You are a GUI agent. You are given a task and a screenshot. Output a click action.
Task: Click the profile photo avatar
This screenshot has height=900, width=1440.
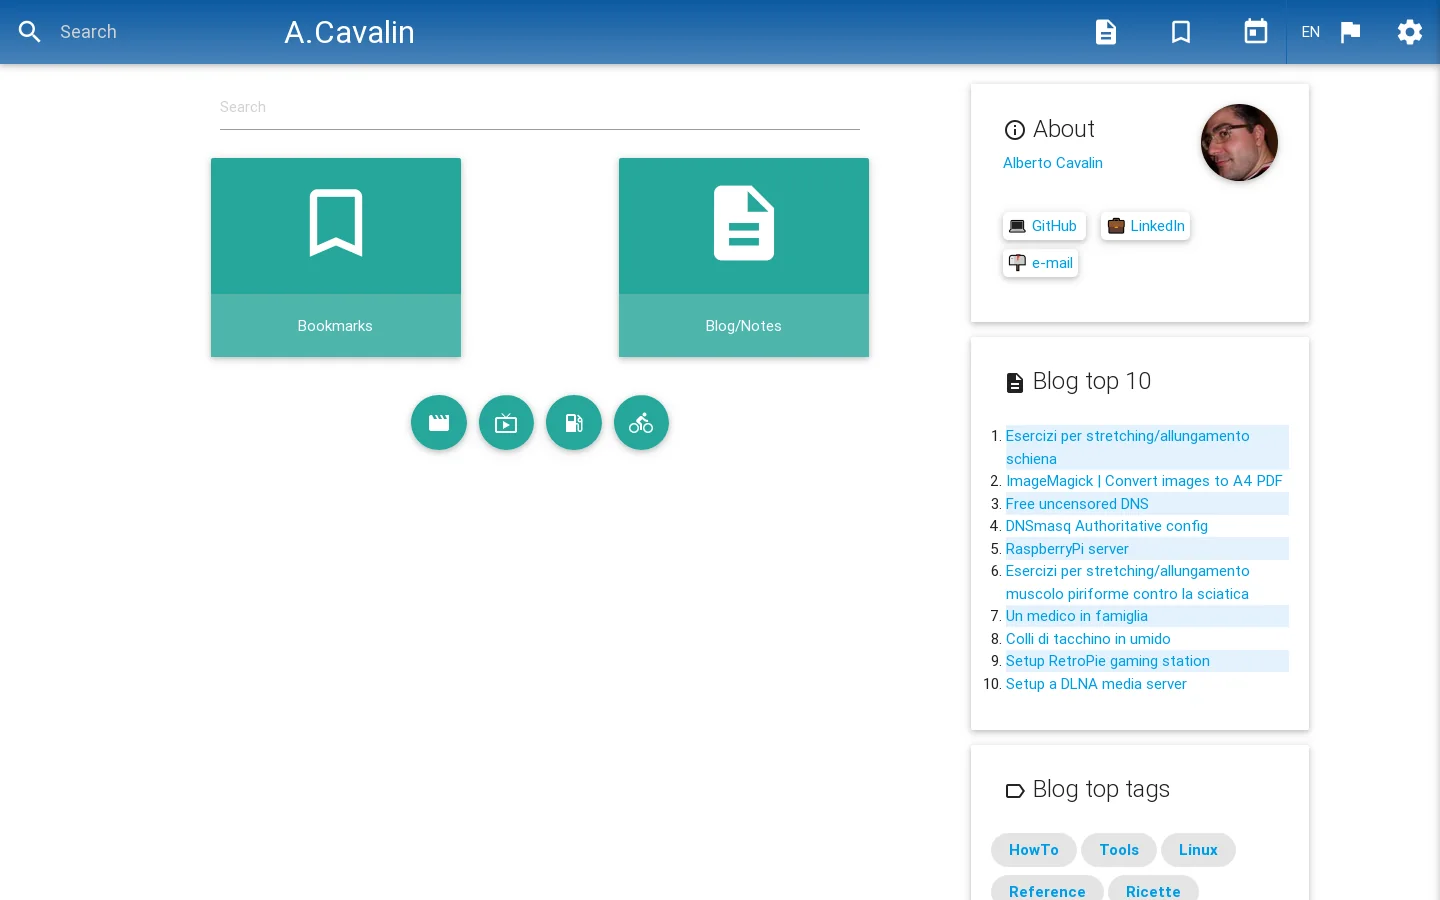tap(1239, 143)
